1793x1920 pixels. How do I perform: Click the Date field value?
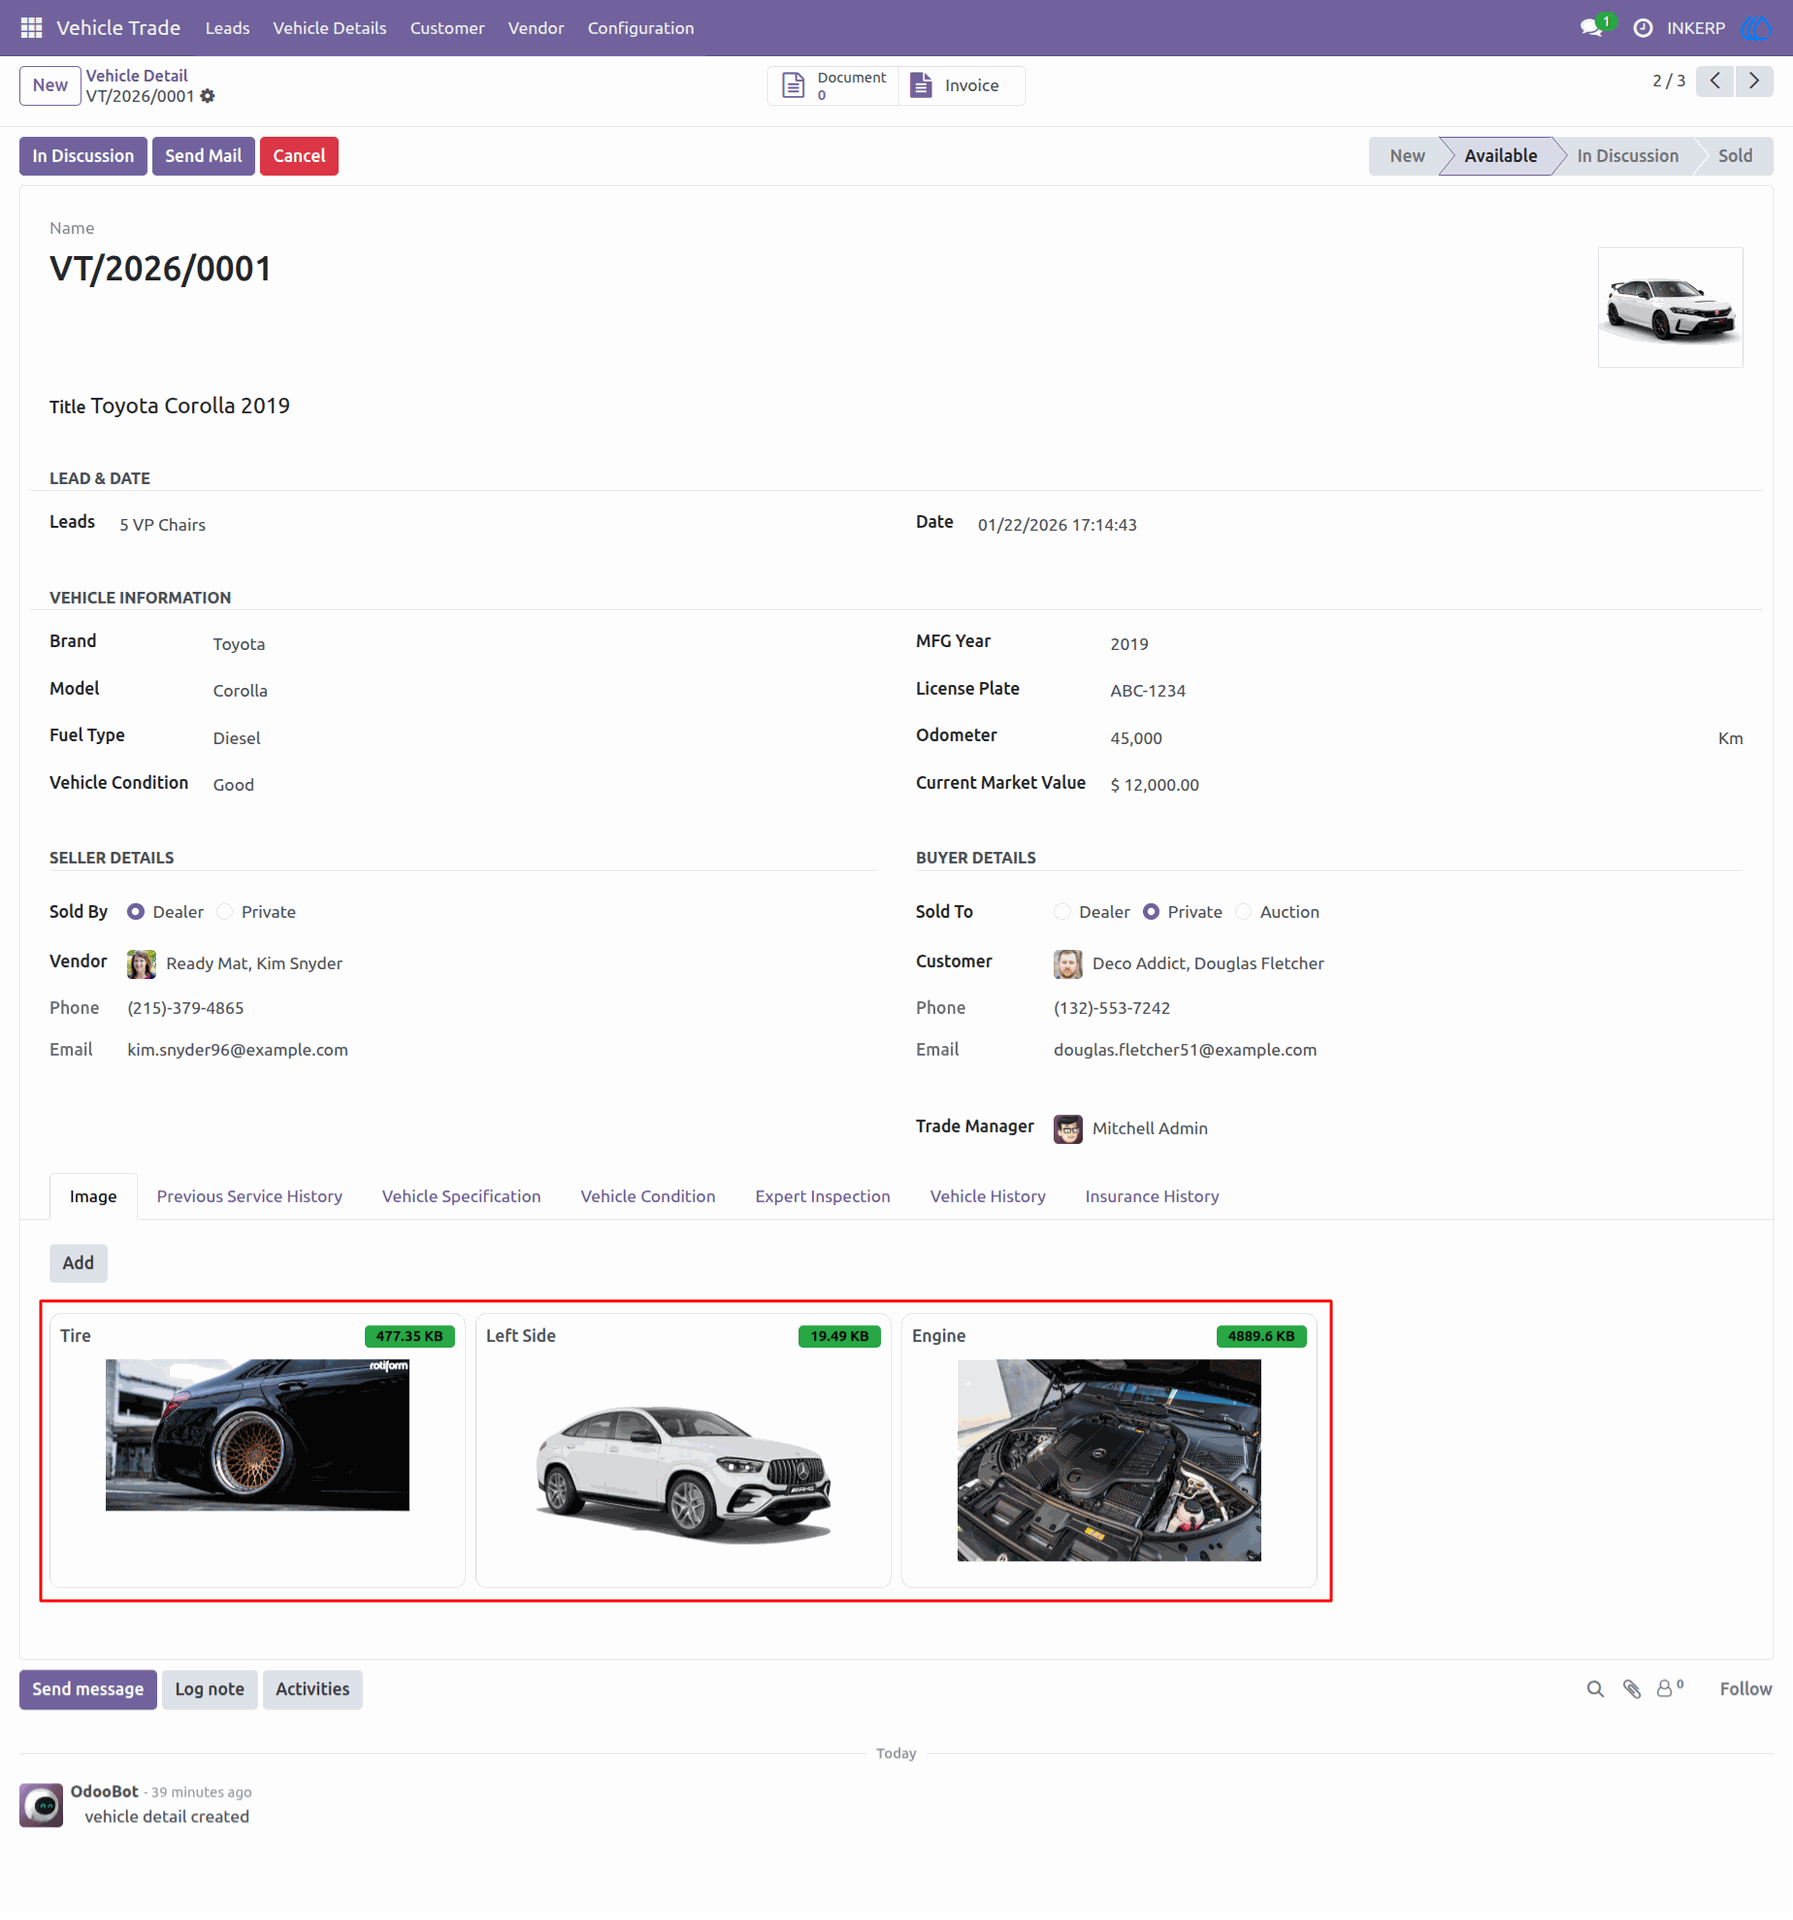(1057, 525)
